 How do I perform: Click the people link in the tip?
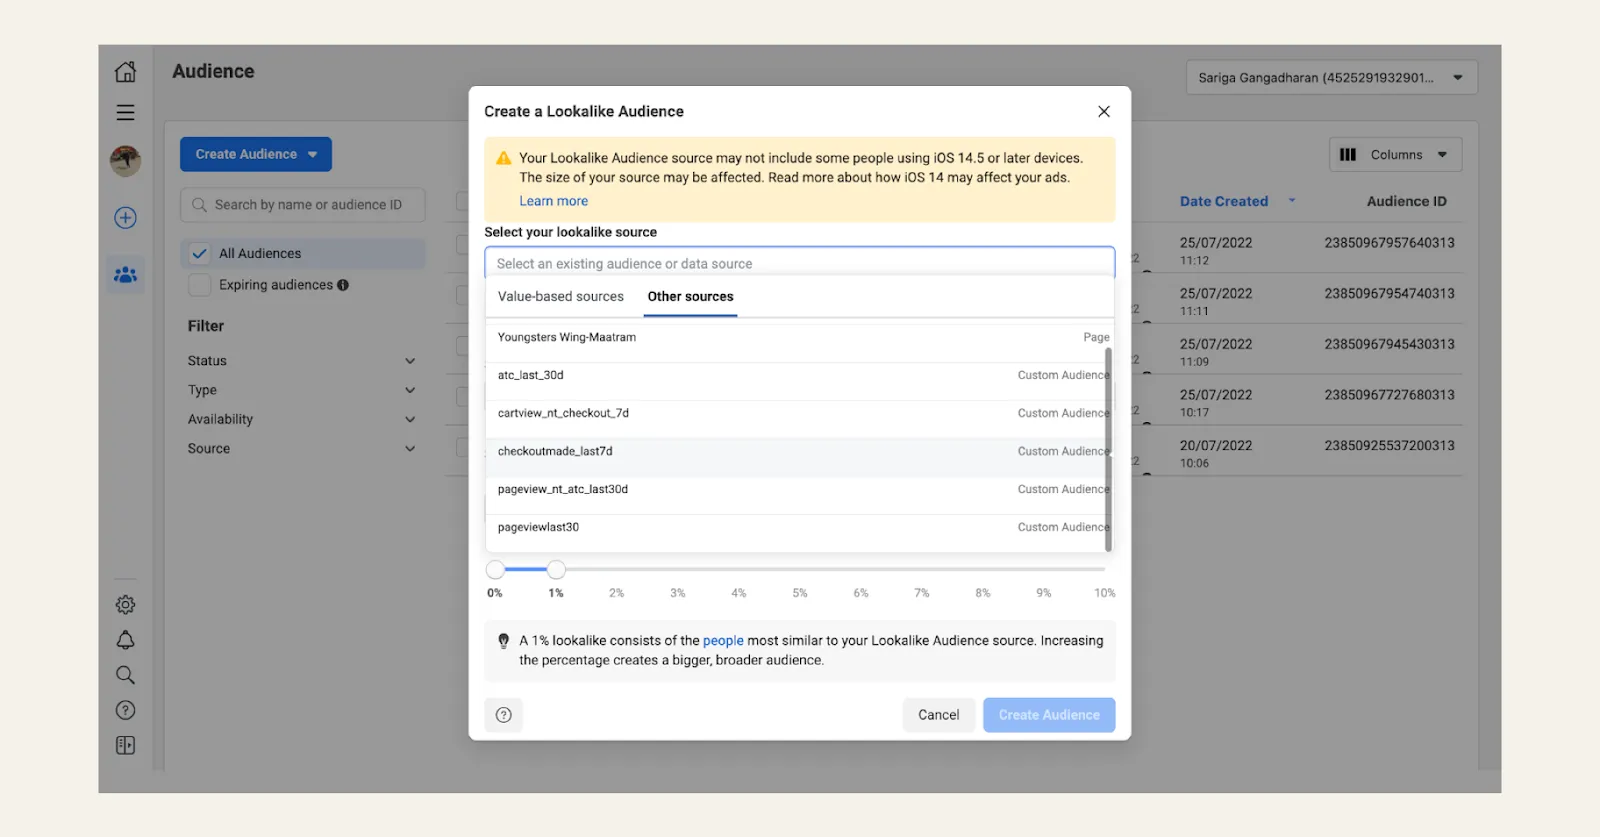tap(723, 641)
